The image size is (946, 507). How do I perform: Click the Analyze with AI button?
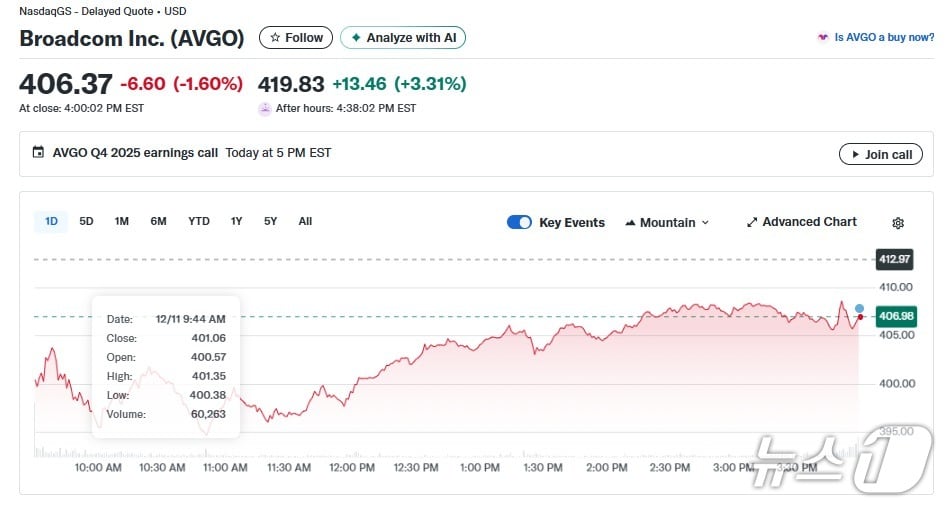[403, 38]
